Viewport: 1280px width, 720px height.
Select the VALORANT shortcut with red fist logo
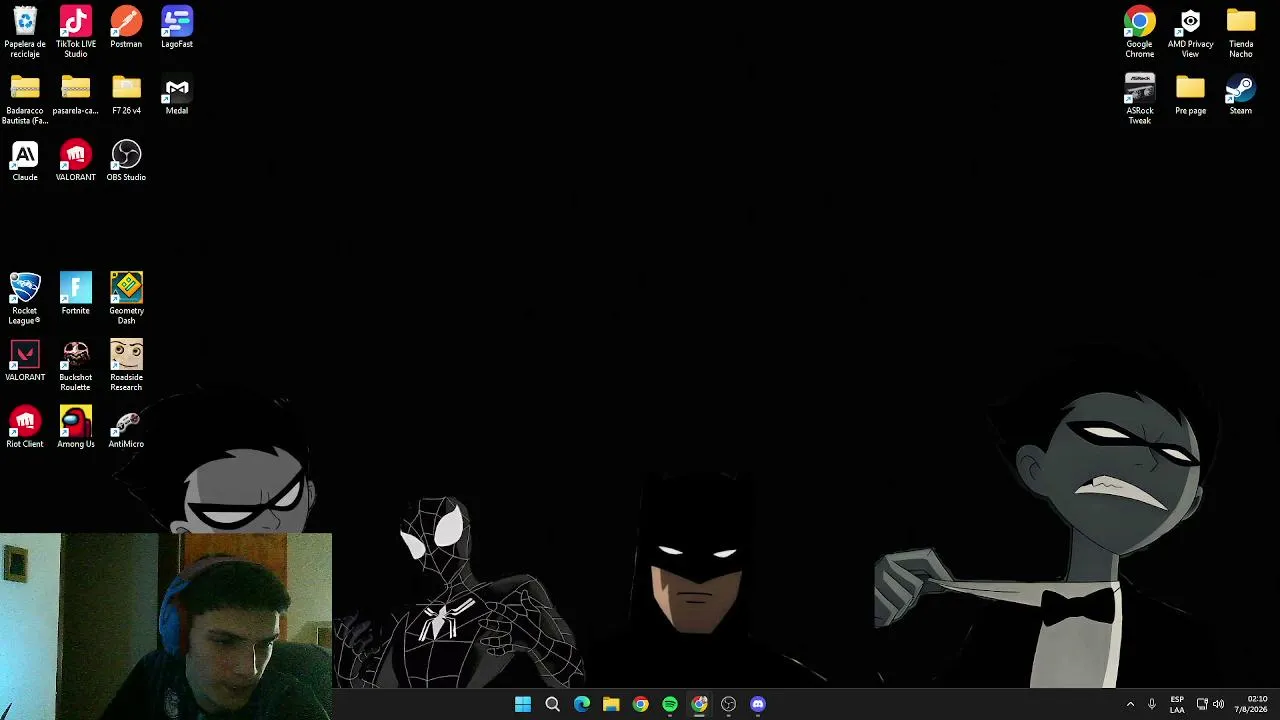76,161
